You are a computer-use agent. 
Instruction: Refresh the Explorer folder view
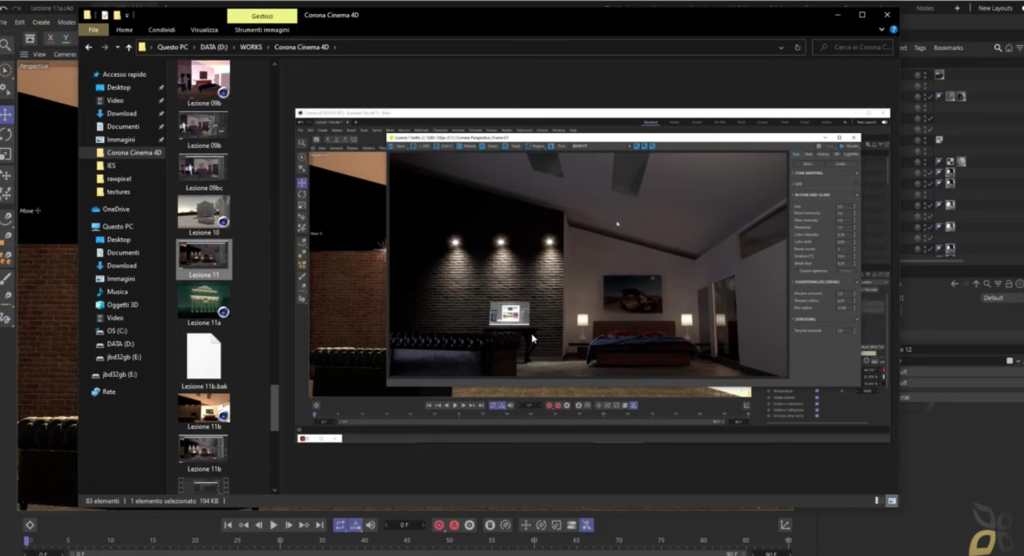coord(797,47)
